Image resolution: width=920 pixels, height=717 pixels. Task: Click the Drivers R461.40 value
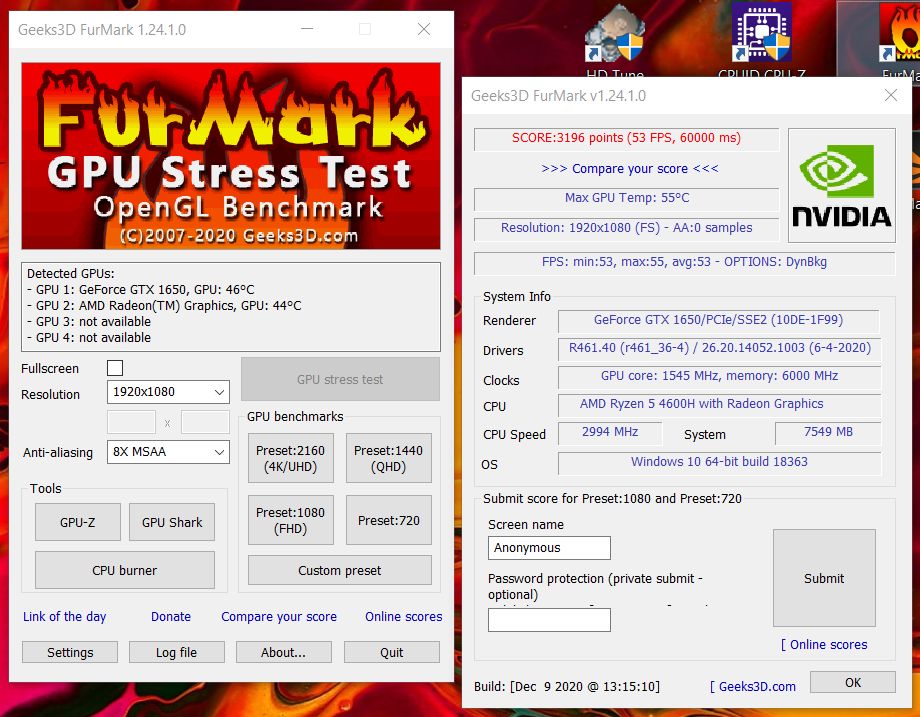[x=719, y=348]
